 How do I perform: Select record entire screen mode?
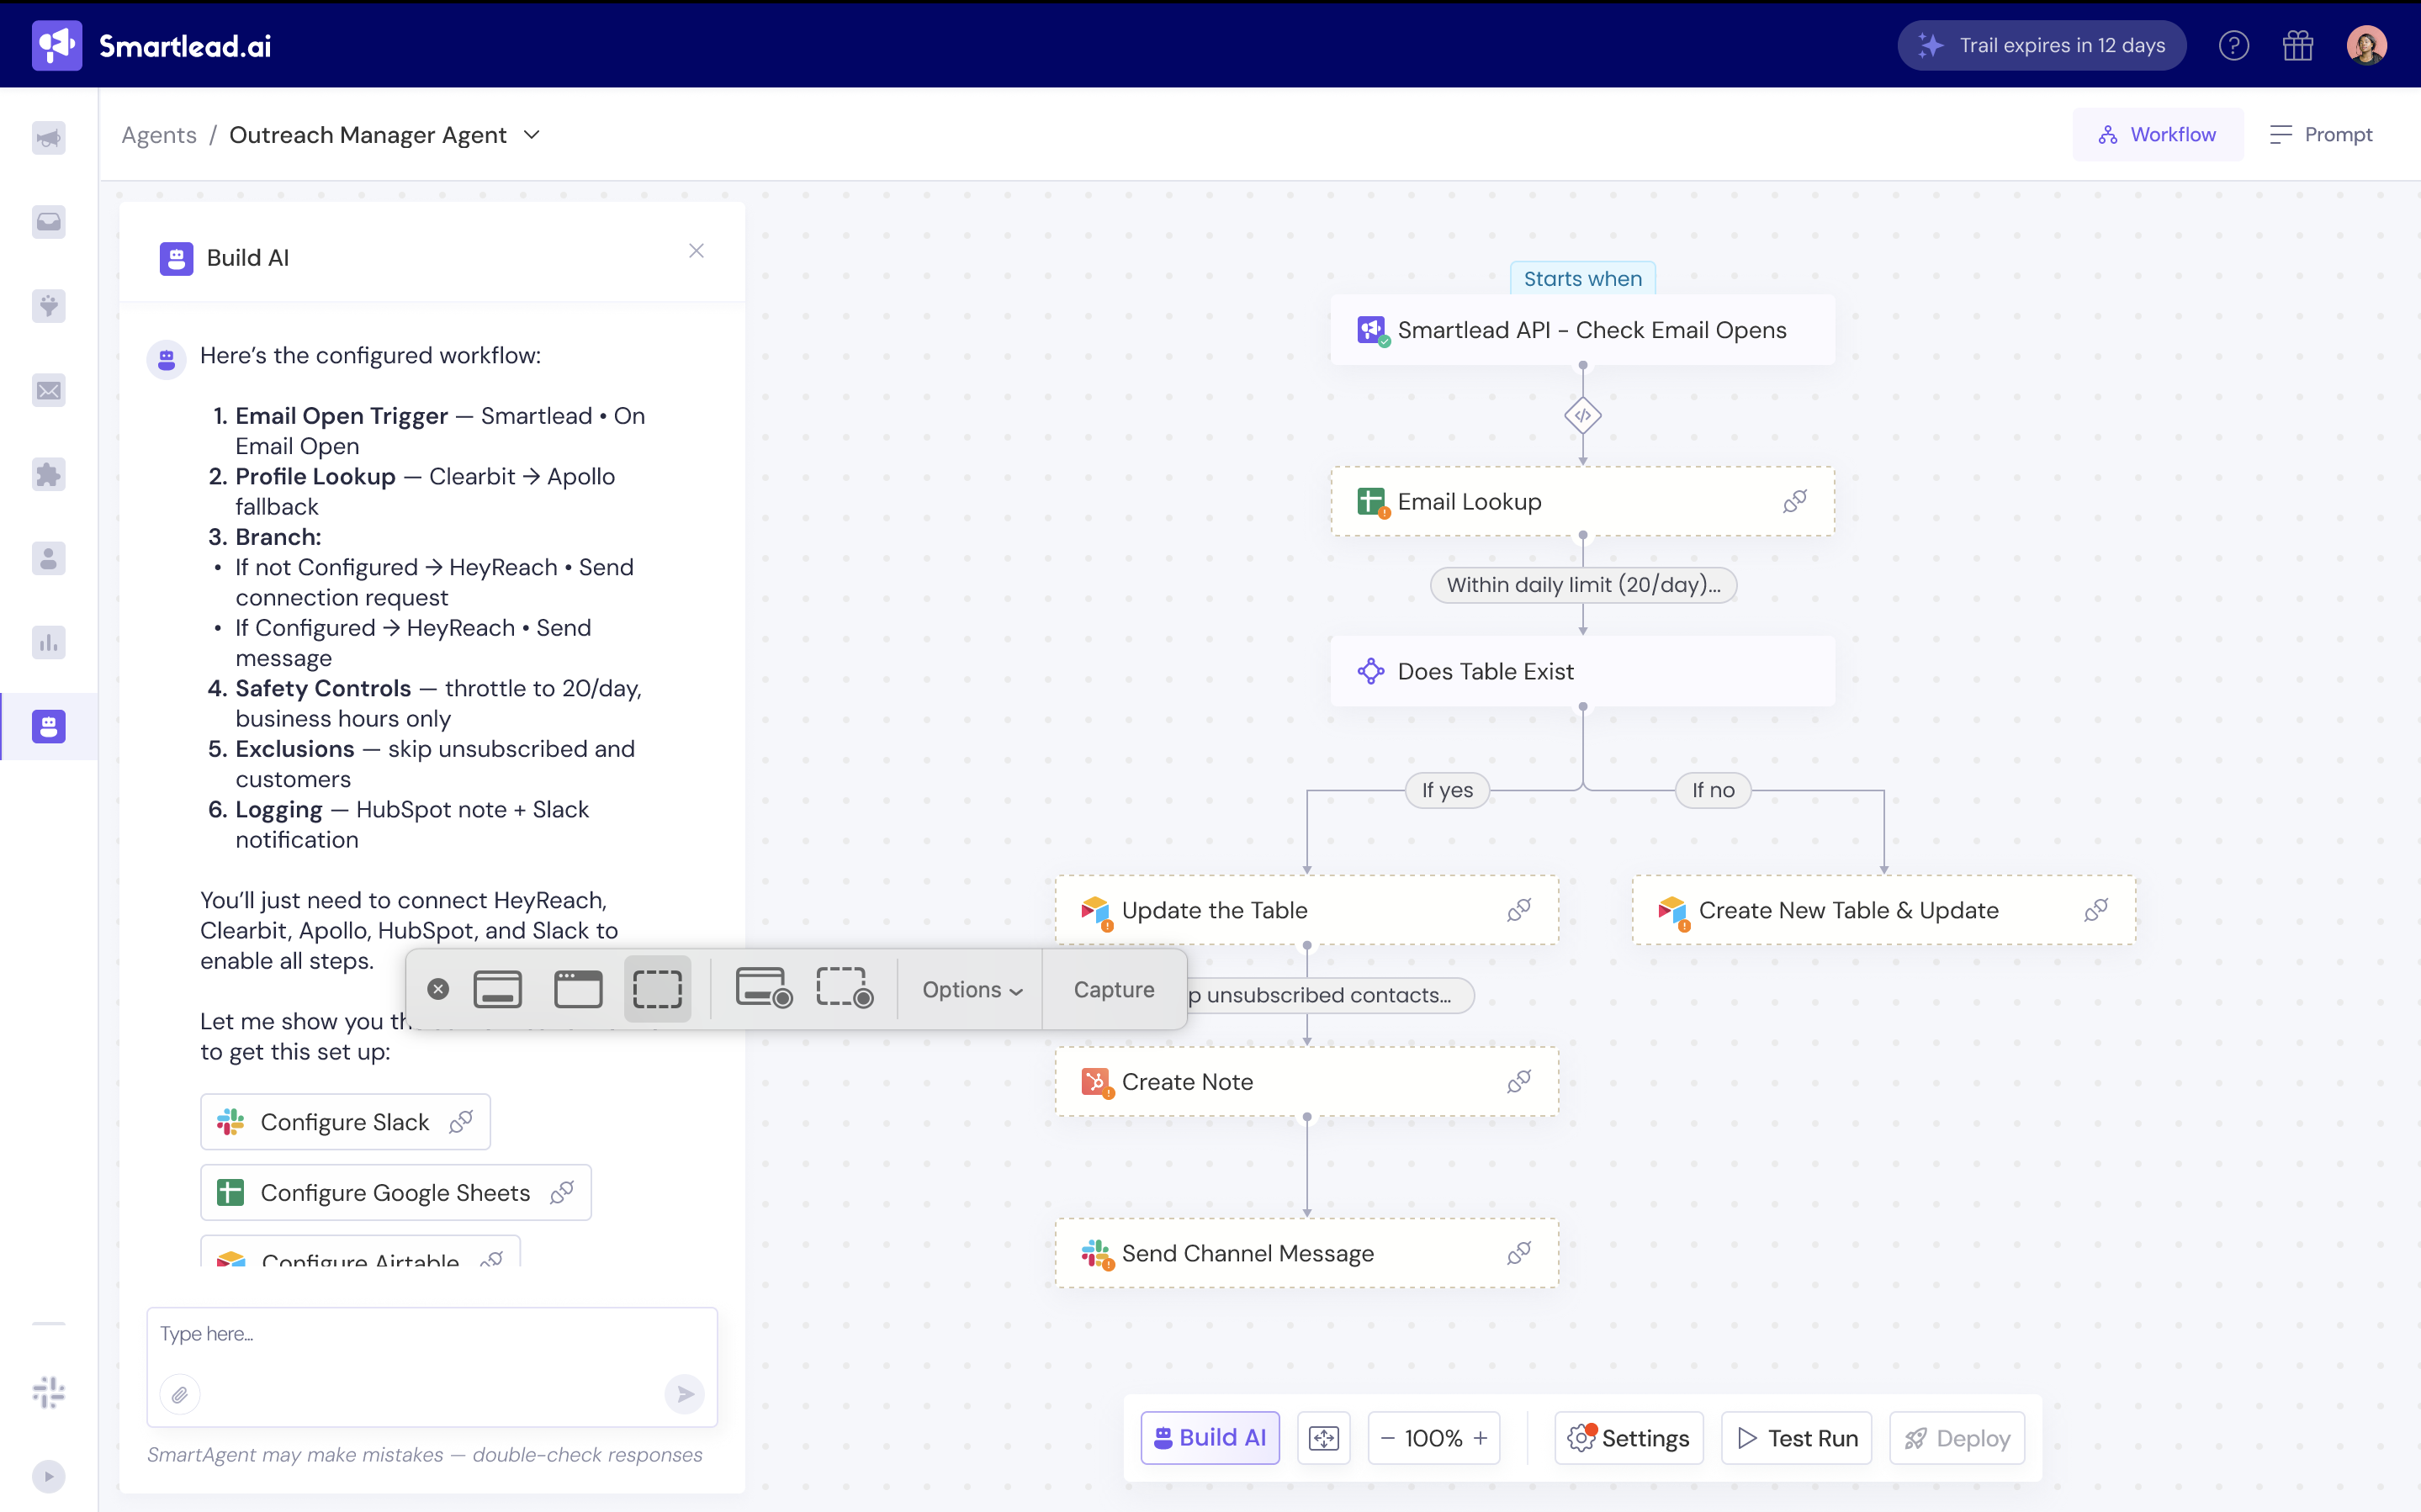[x=764, y=988]
